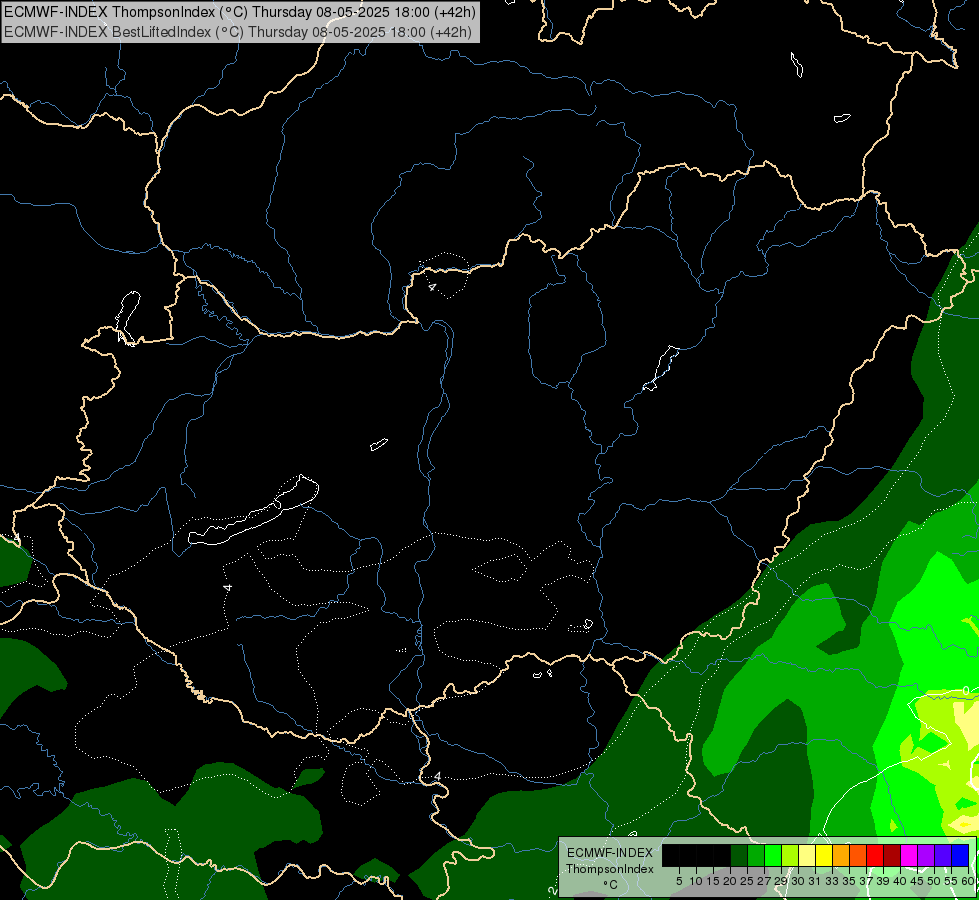Click the legend unit °C
Image resolution: width=979 pixels, height=900 pixels.
pos(610,885)
